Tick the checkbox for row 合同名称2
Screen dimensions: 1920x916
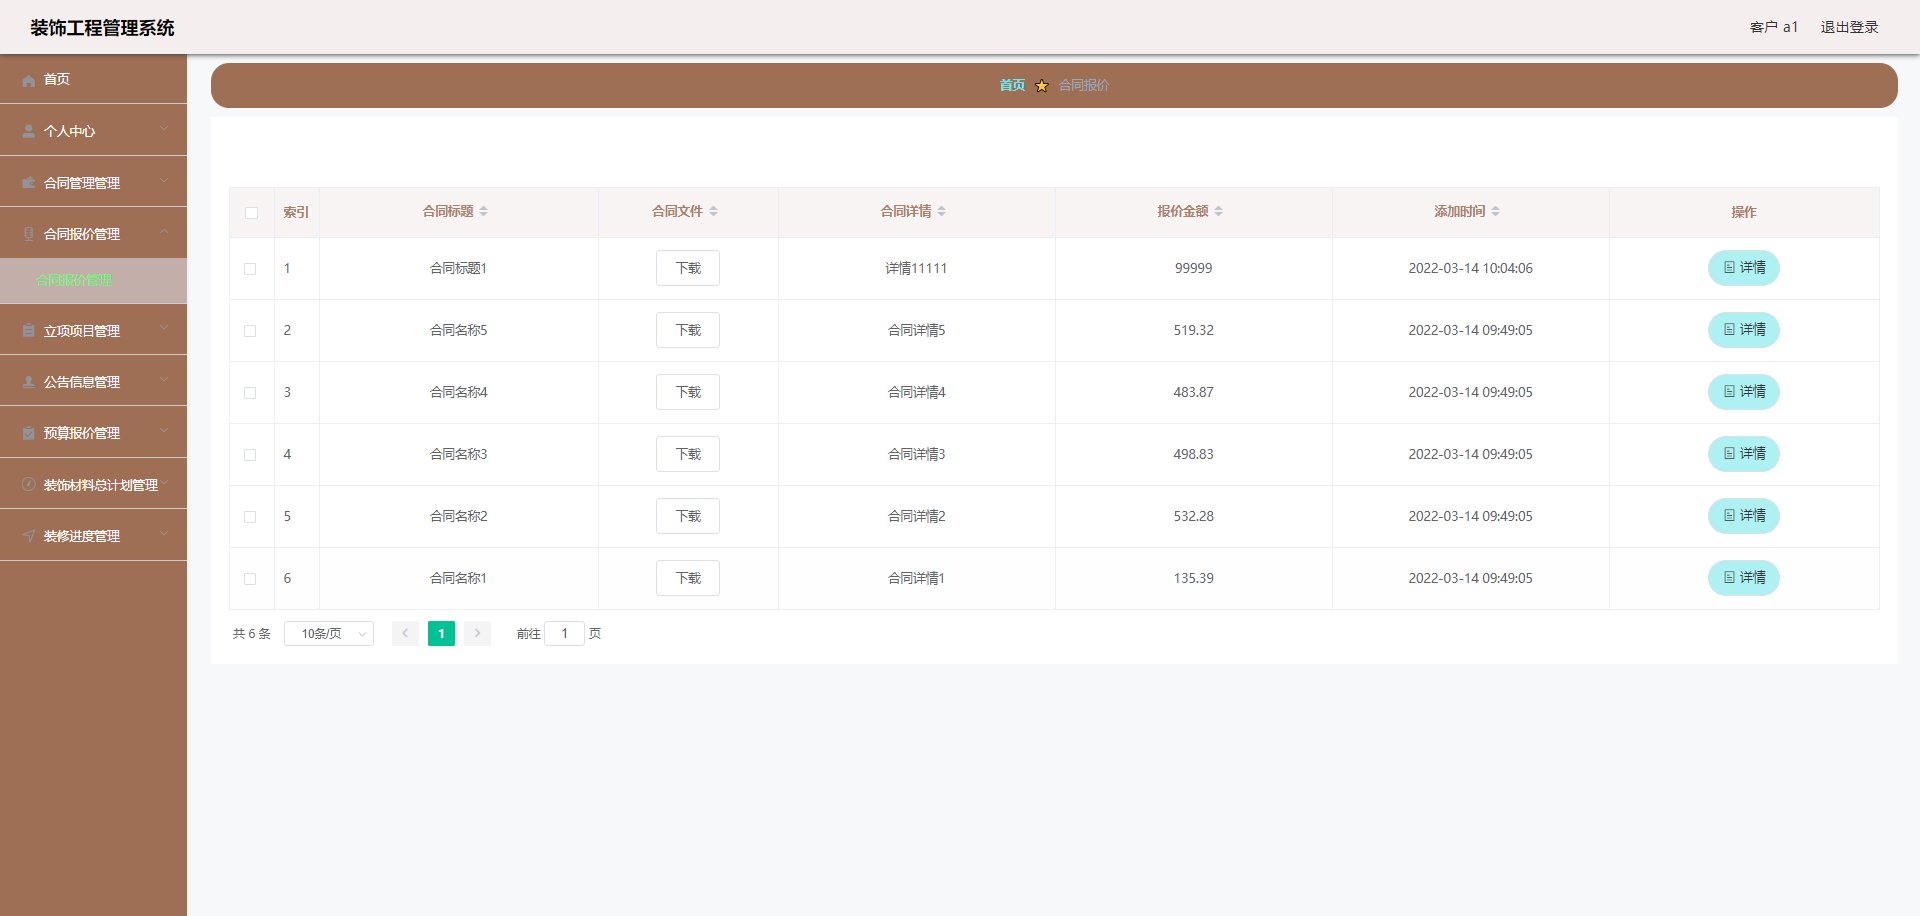tap(250, 517)
